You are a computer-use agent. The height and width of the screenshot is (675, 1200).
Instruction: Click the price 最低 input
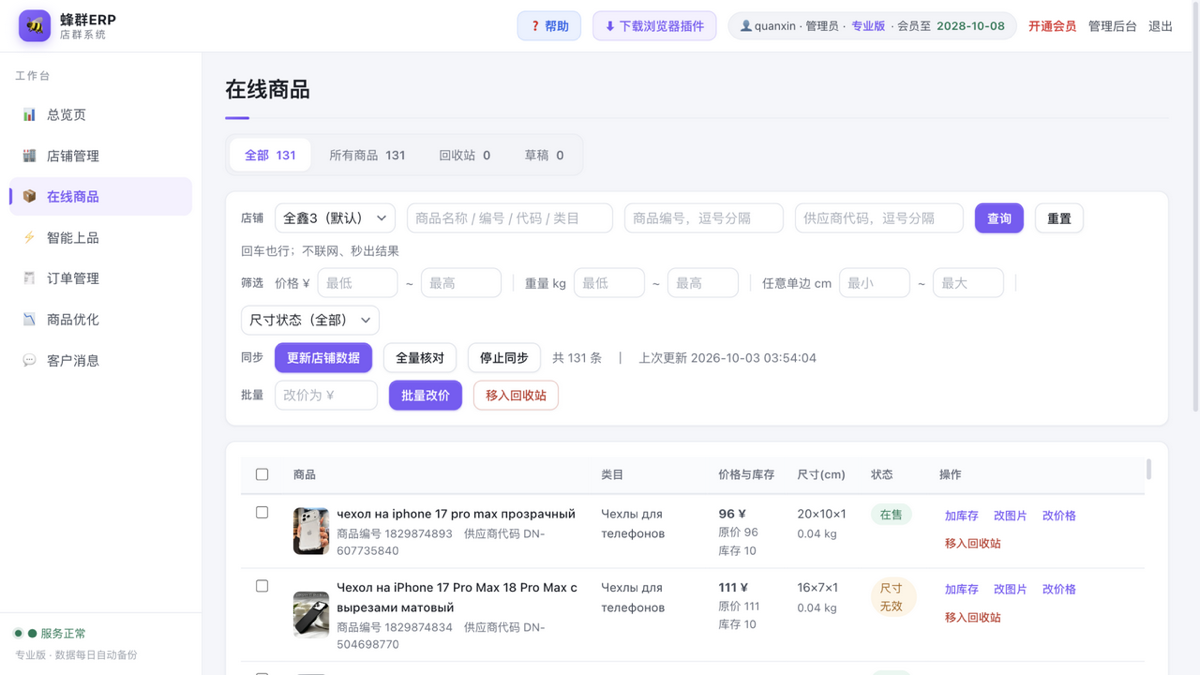pos(358,283)
